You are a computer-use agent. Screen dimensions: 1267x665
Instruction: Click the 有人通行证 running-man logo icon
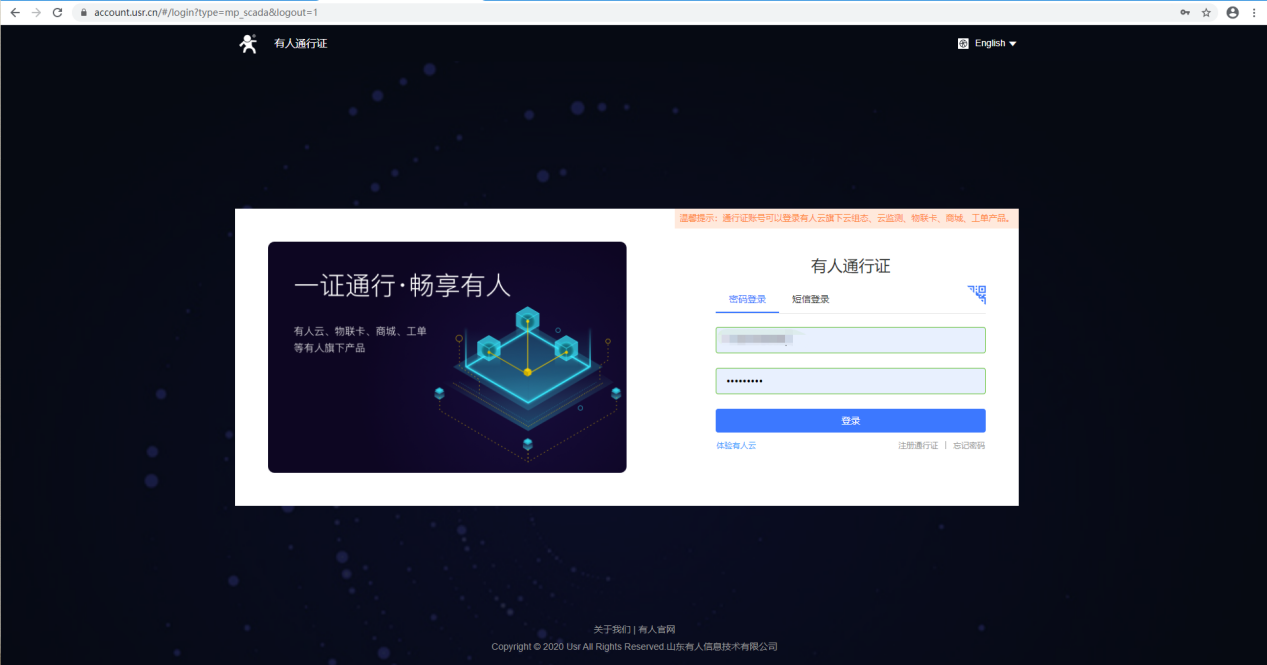click(x=248, y=43)
